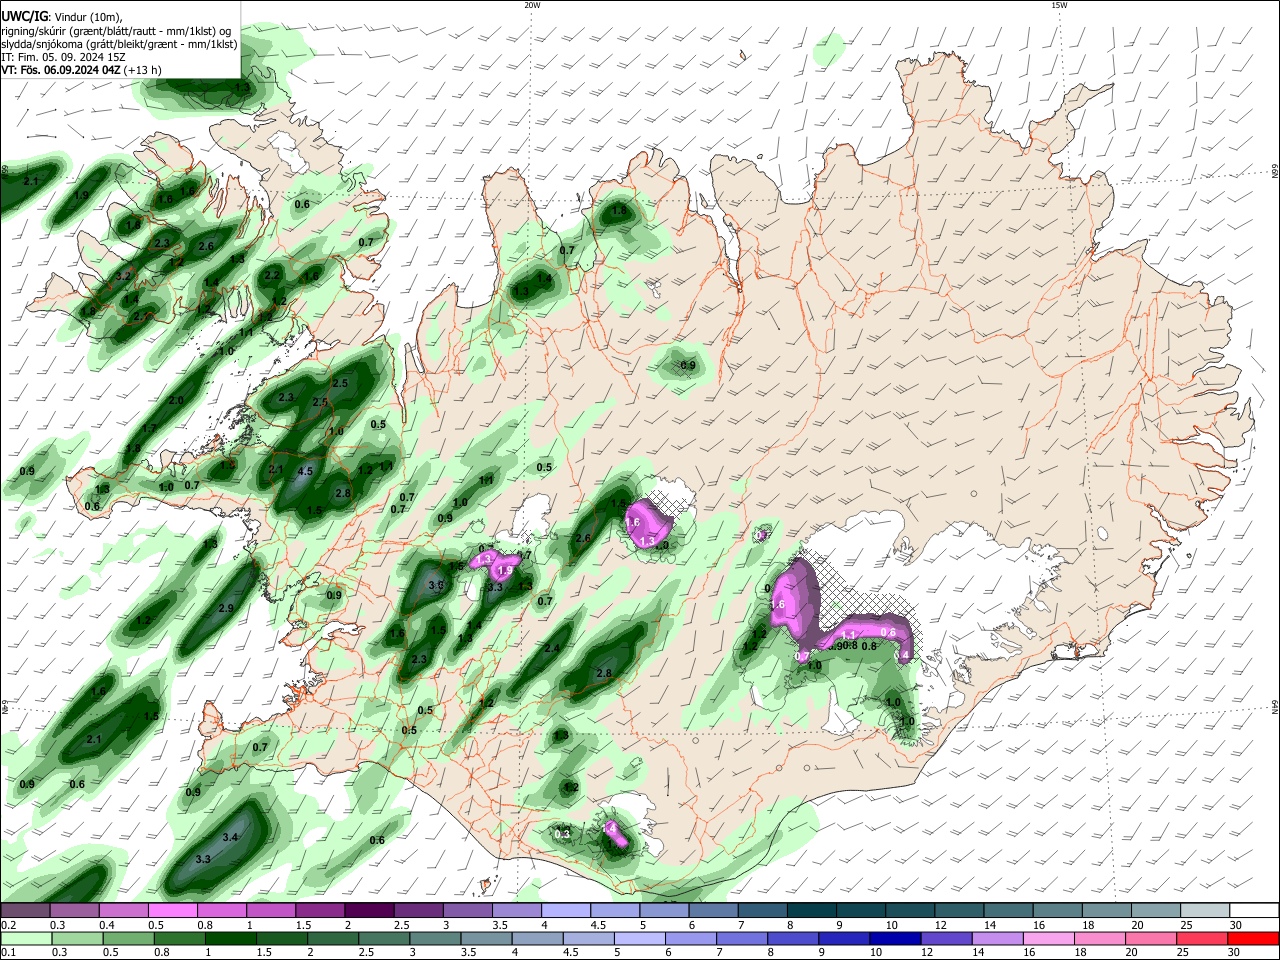1280x960 pixels.
Task: Click the pink 1.9 snowfall value on the map
Action: (x=505, y=570)
